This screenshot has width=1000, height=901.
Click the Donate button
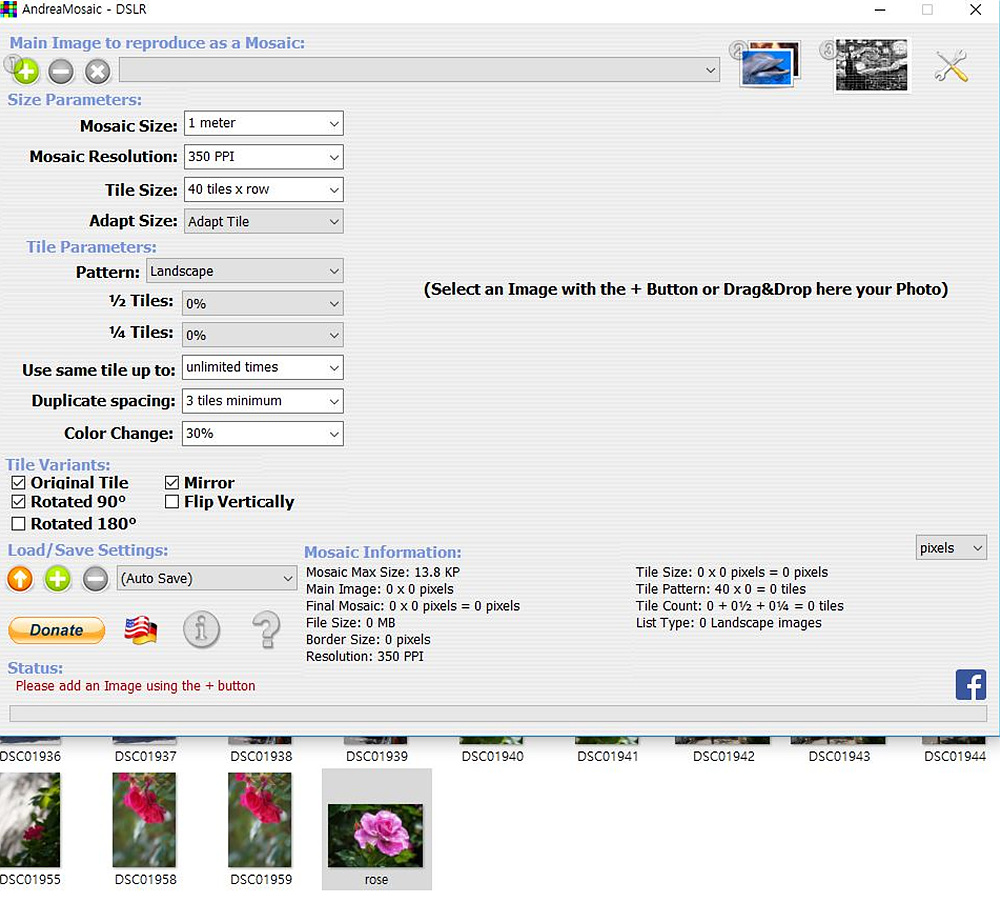pyautogui.click(x=57, y=630)
